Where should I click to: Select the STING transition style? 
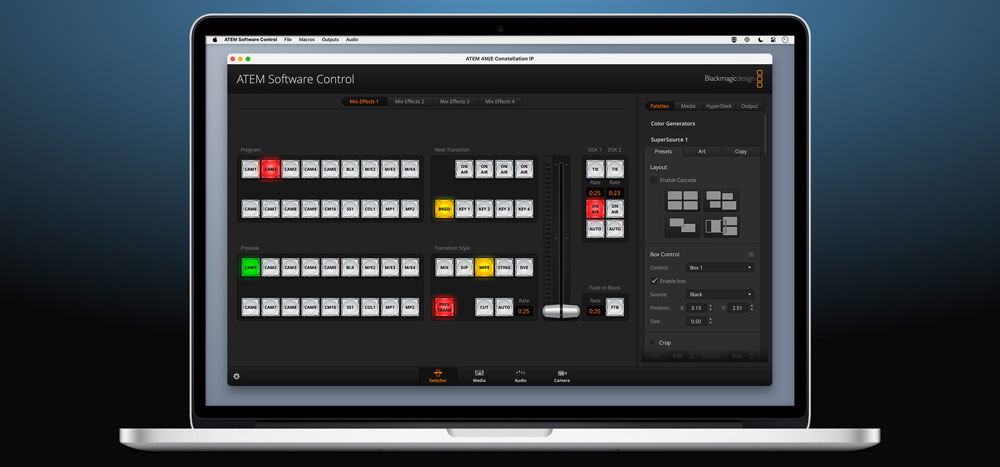504,267
